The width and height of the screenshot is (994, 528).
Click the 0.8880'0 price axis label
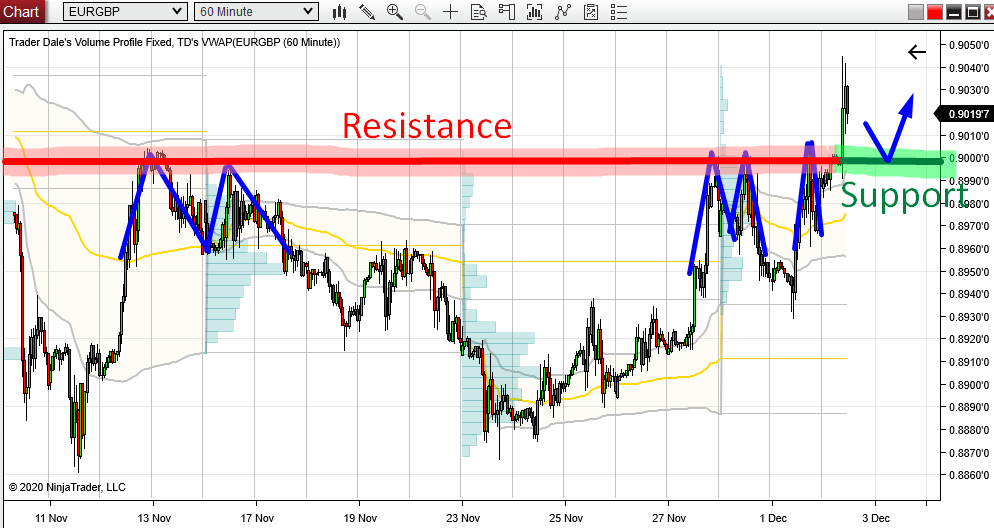pos(968,430)
